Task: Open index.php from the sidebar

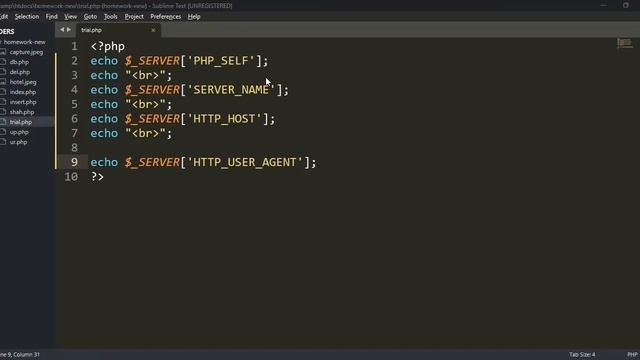Action: (x=23, y=92)
